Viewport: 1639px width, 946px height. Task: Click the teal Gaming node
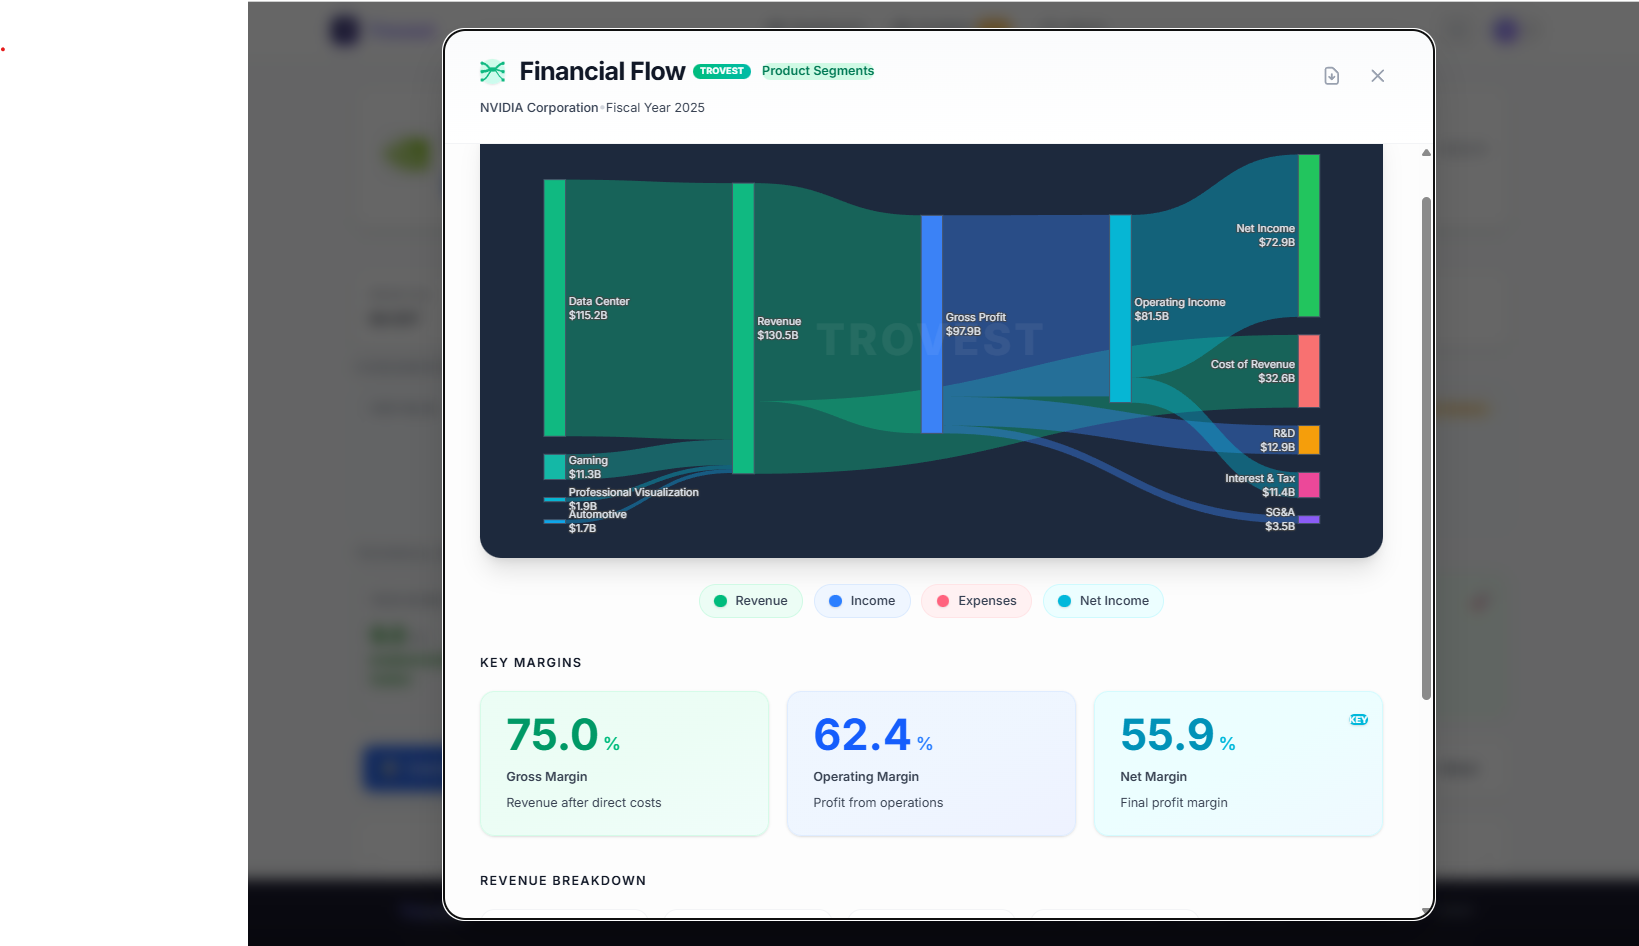click(554, 467)
